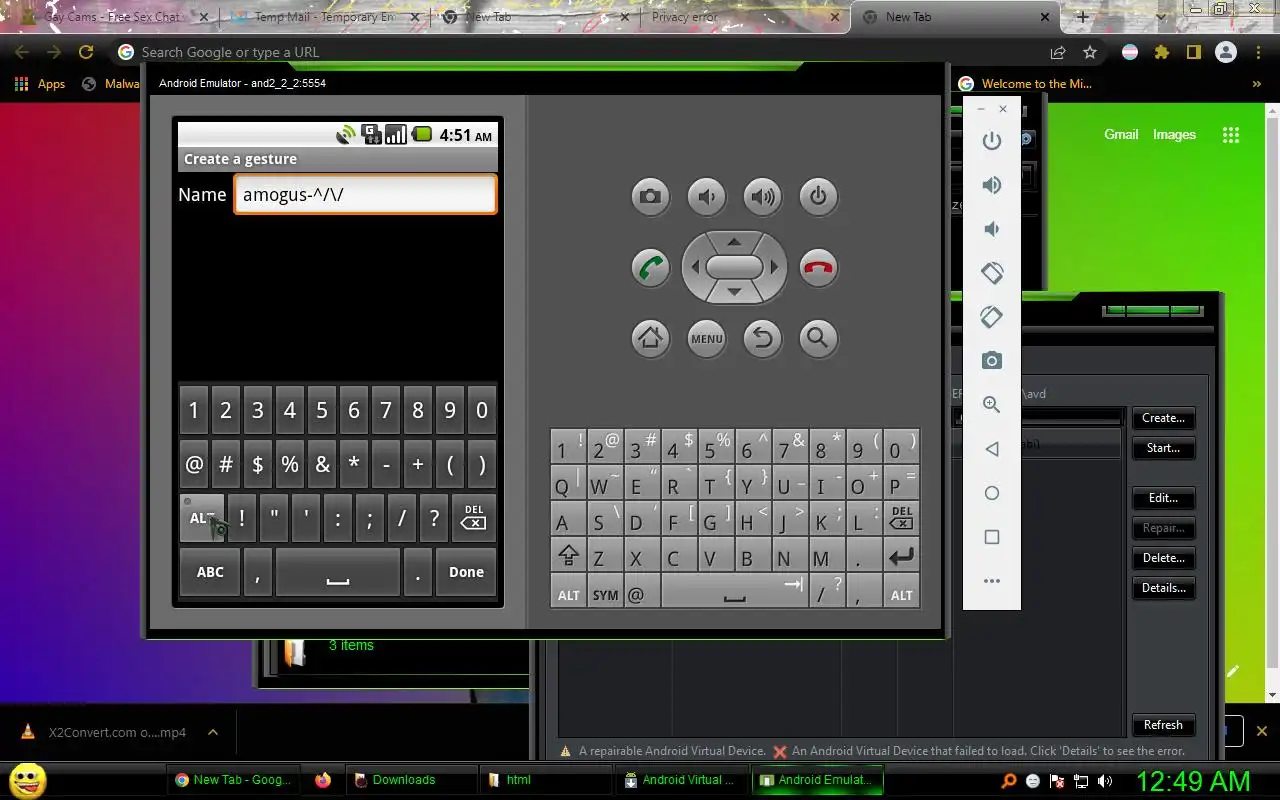Toggle ALT key on phone soft keyboard
The height and width of the screenshot is (800, 1280).
coord(202,518)
